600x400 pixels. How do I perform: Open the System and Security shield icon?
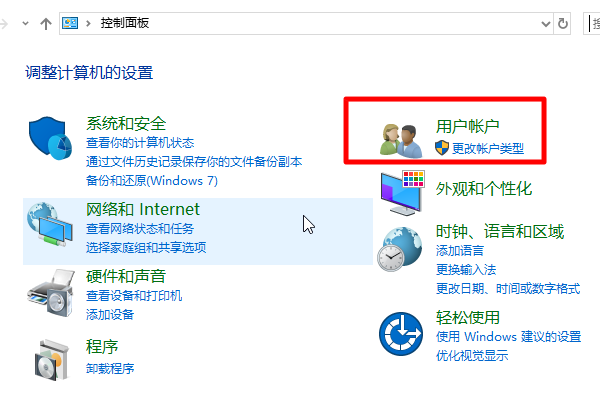tap(50, 138)
